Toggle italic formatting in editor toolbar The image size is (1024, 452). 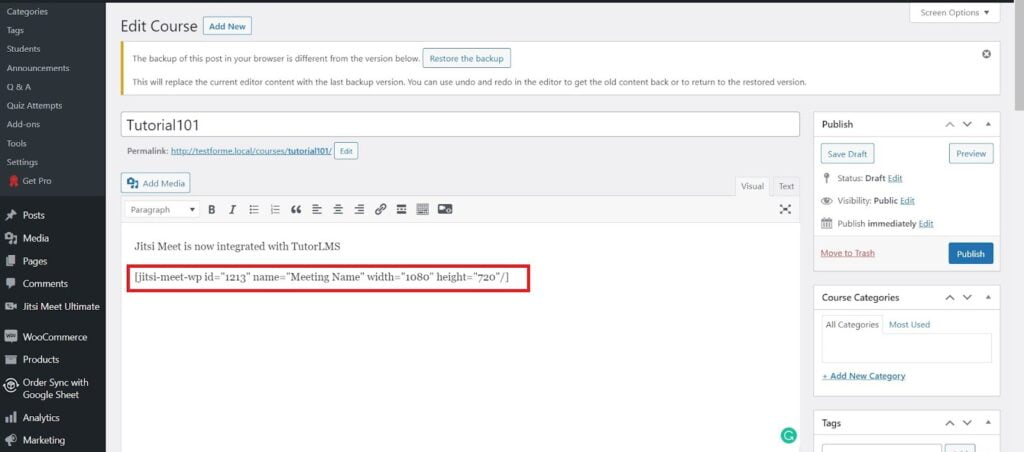232,210
